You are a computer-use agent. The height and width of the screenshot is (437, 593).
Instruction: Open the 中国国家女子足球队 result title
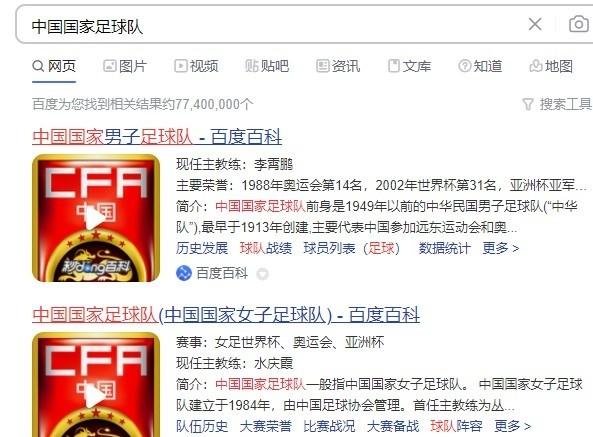tap(226, 315)
